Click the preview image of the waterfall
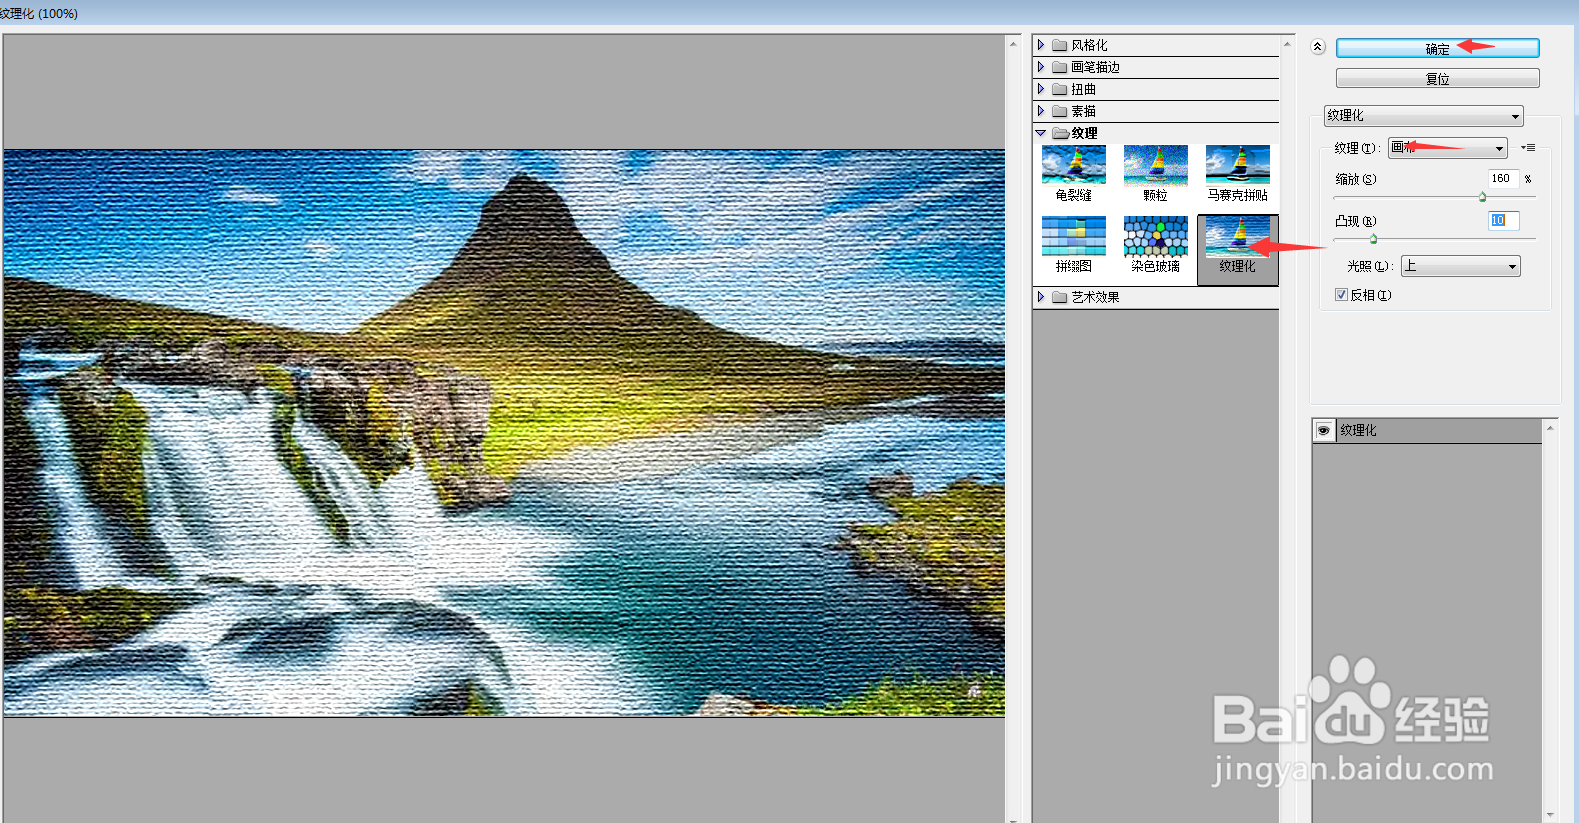Image resolution: width=1579 pixels, height=823 pixels. click(504, 433)
